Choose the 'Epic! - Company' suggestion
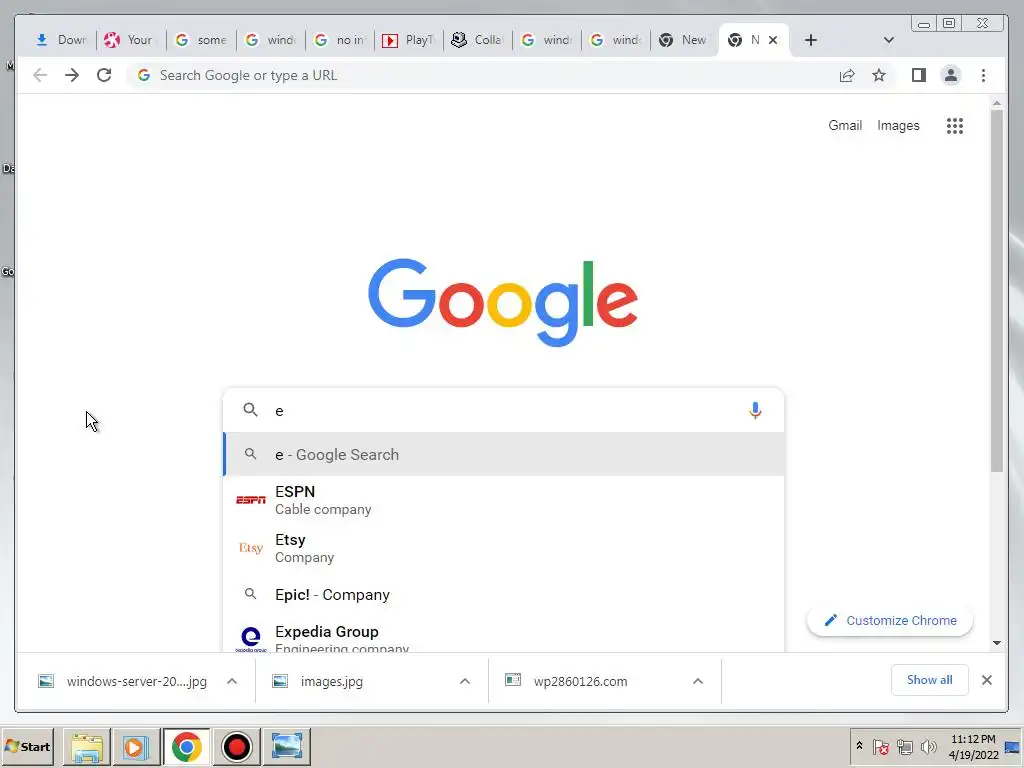The image size is (1024, 768). [504, 594]
